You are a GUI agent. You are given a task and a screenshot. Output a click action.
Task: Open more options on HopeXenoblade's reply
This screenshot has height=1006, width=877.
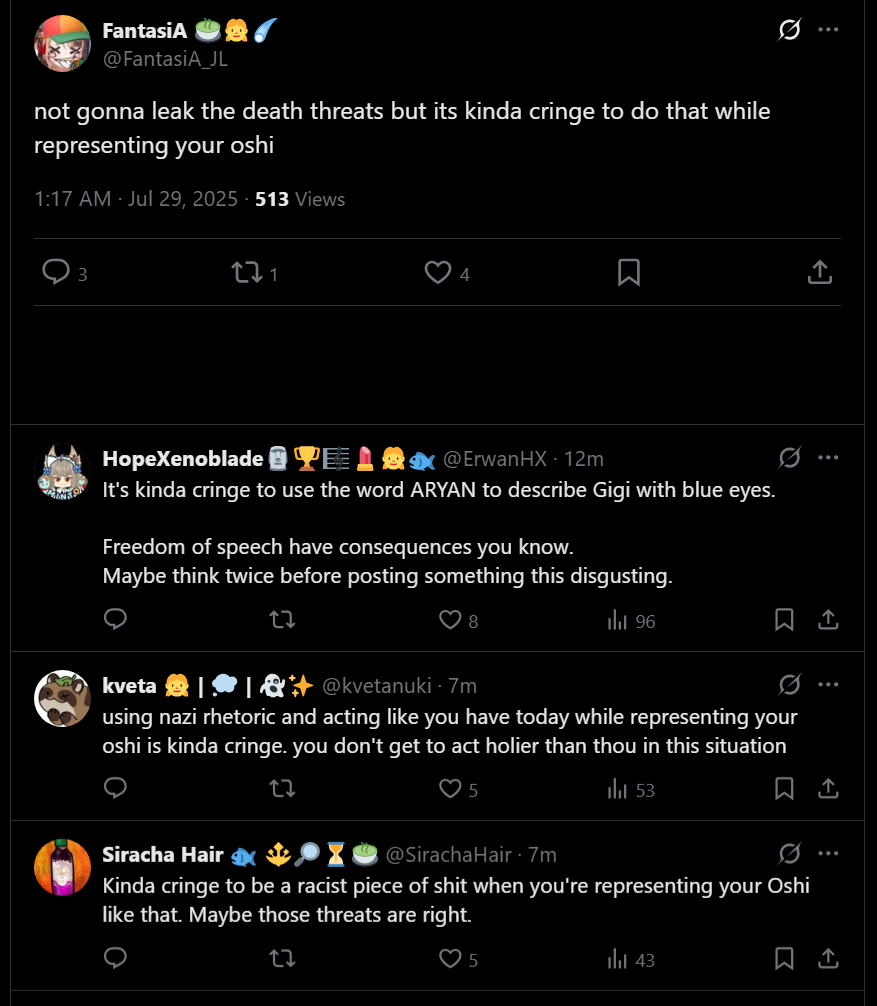pos(828,458)
